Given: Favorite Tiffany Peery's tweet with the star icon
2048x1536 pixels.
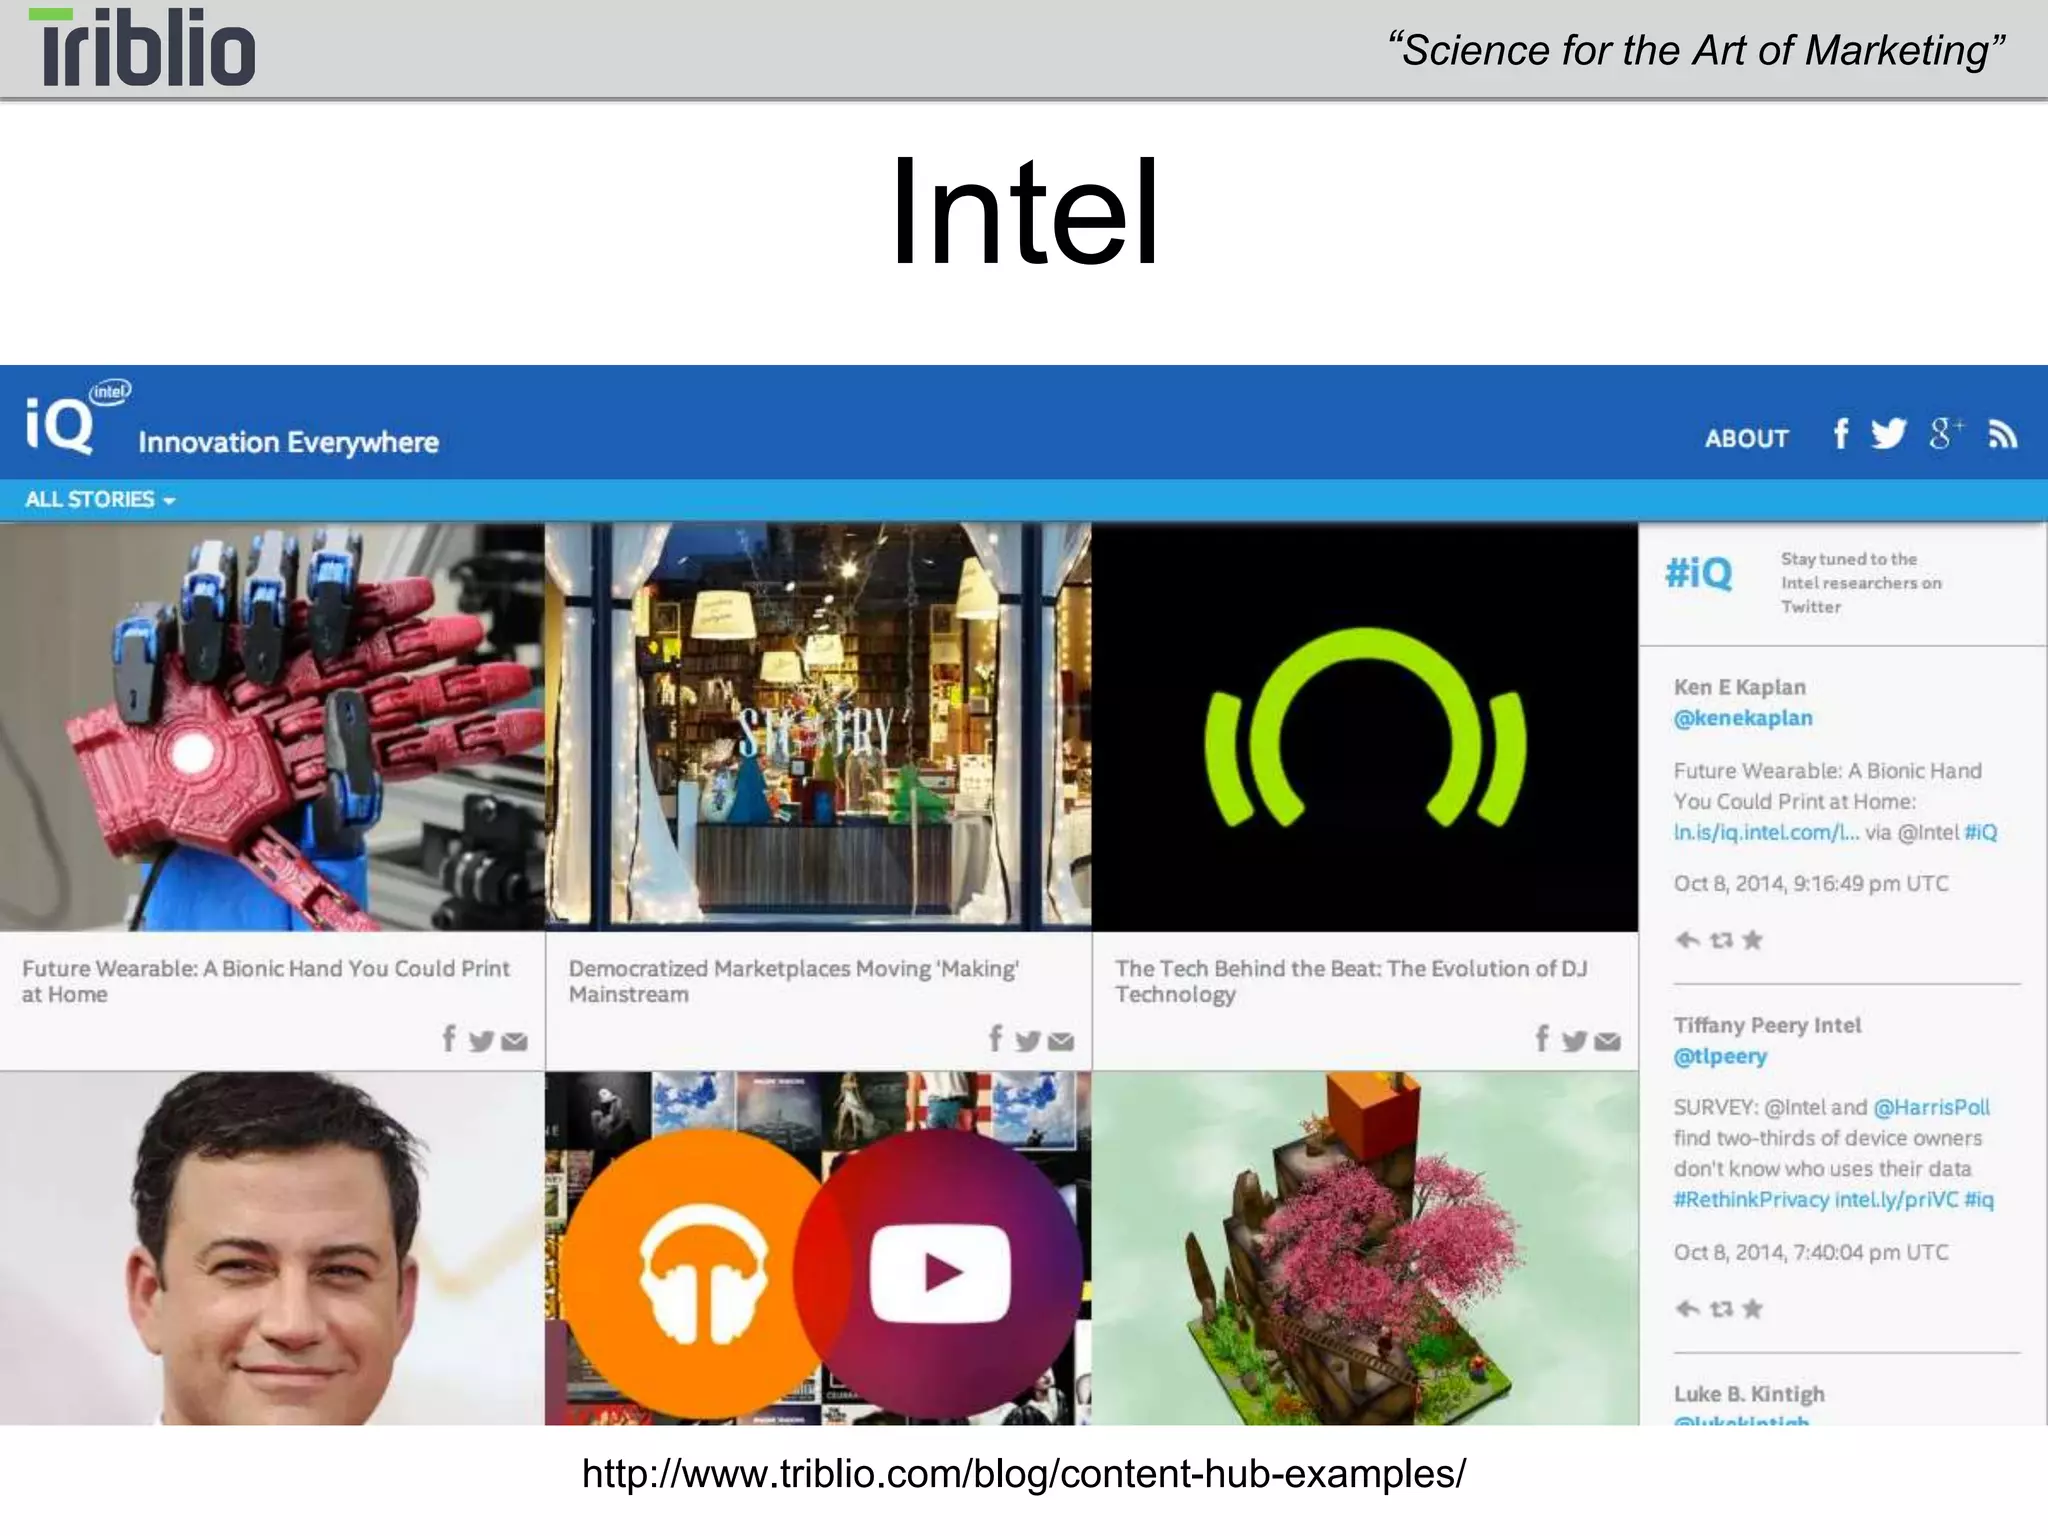Looking at the screenshot, I should point(1752,1309).
